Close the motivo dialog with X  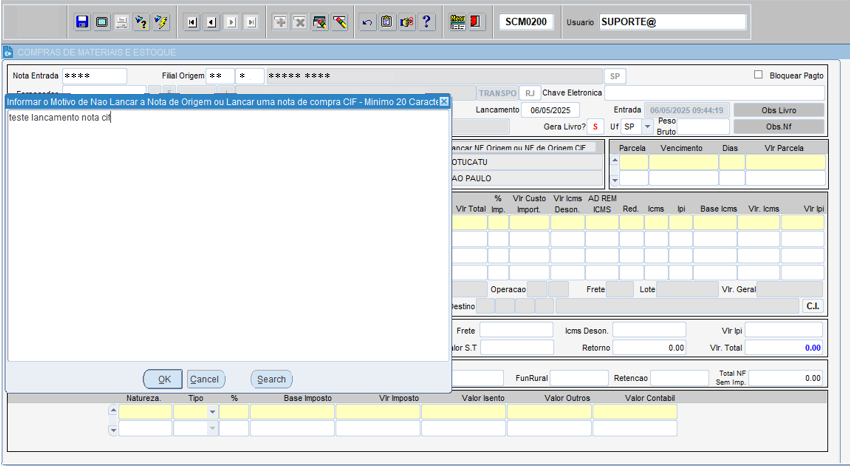pyautogui.click(x=444, y=102)
